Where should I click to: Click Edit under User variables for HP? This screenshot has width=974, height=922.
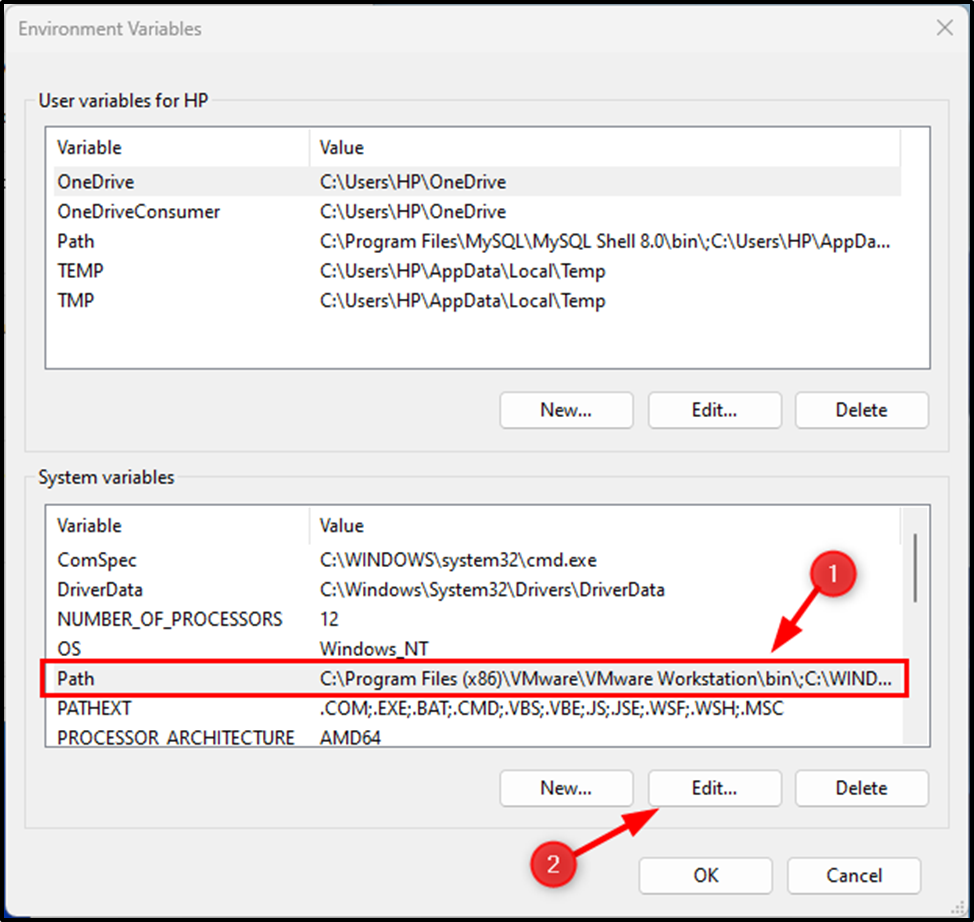point(714,410)
